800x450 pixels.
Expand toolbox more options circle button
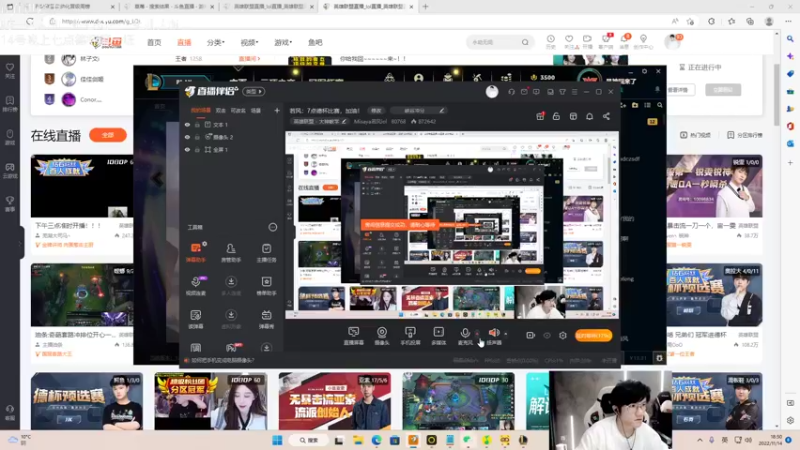(x=273, y=227)
